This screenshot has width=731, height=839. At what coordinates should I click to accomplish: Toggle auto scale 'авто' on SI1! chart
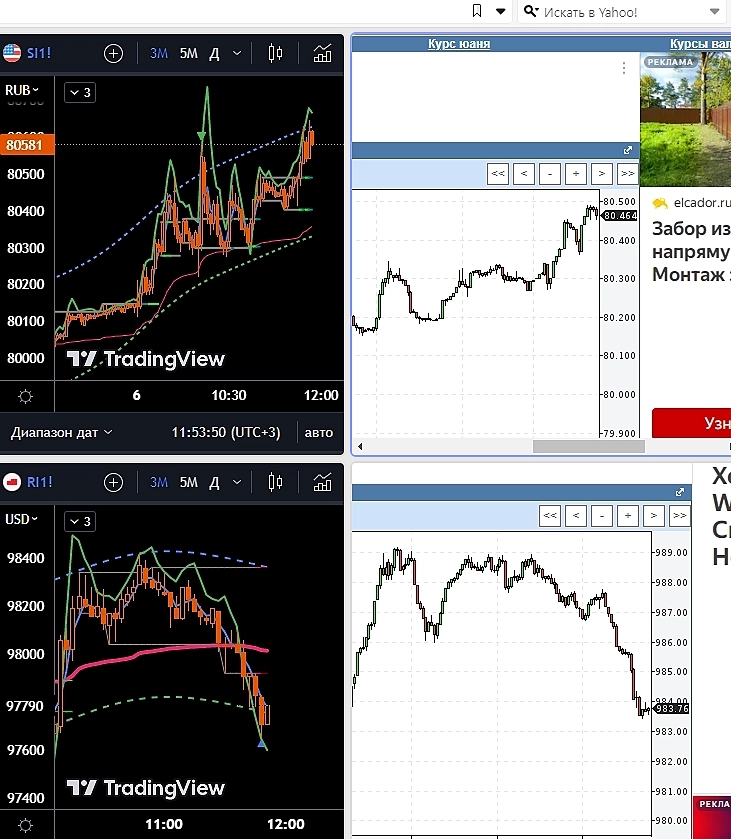coord(318,433)
